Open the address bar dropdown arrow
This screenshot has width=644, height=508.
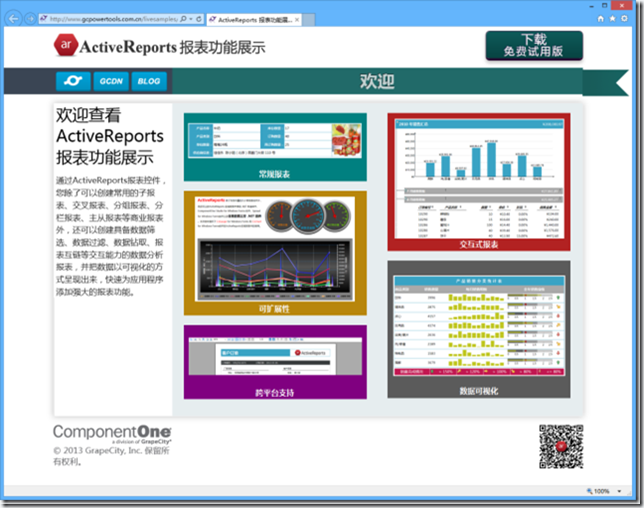[191, 19]
